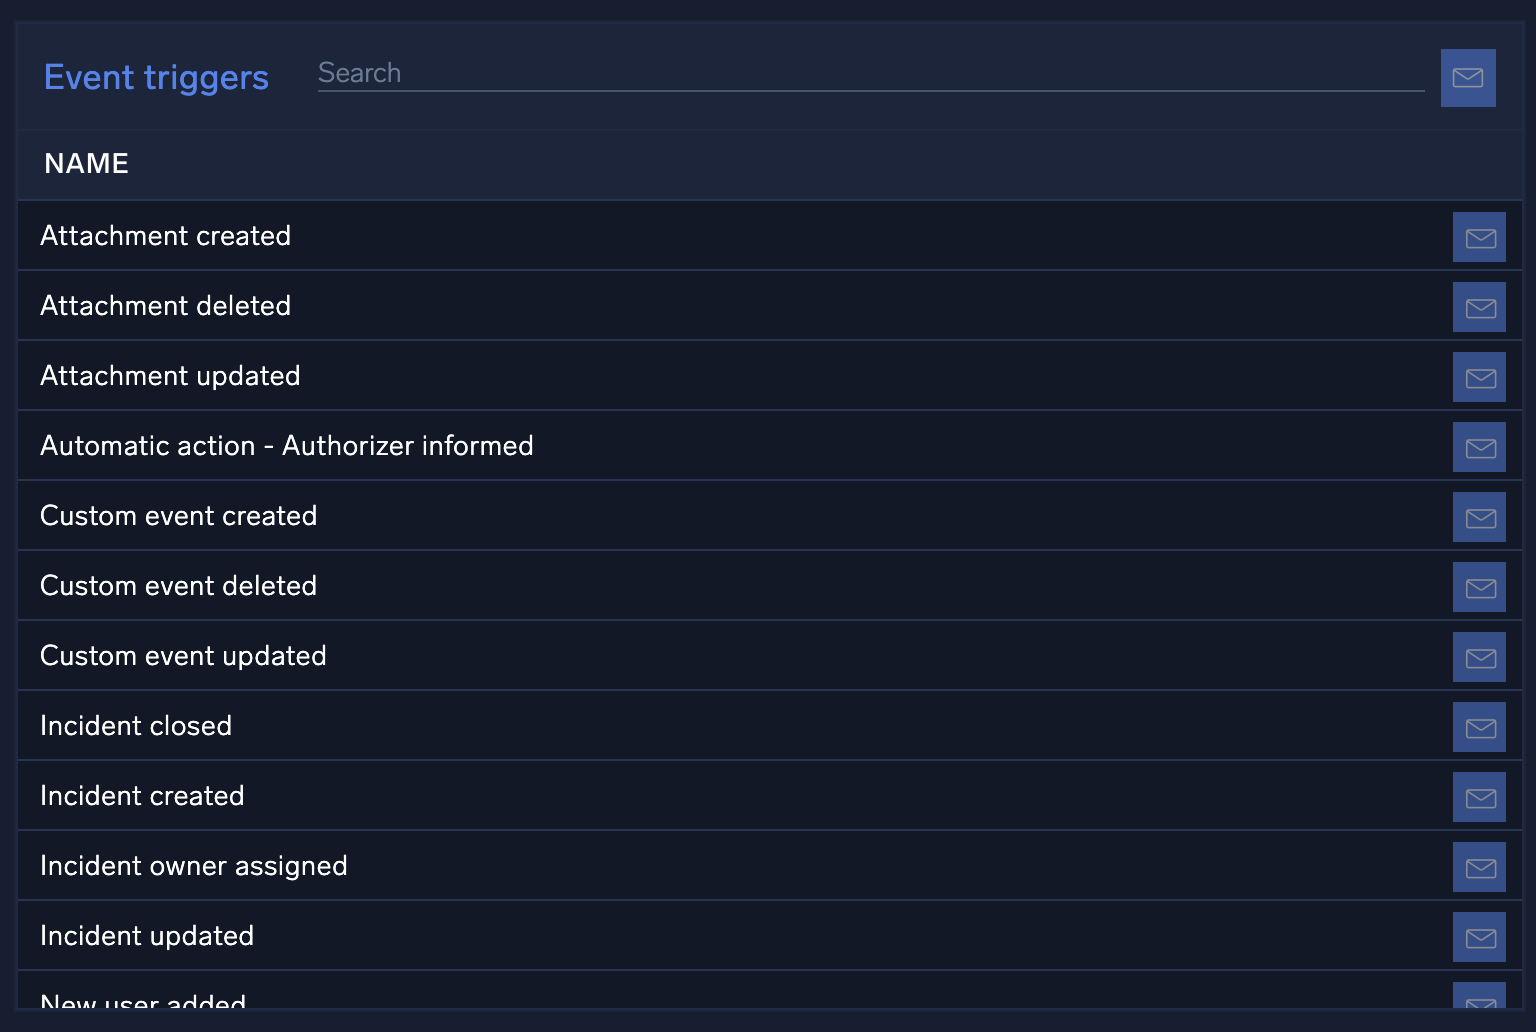The width and height of the screenshot is (1536, 1032).
Task: Click the email icon for Incident created
Action: [x=1479, y=797]
